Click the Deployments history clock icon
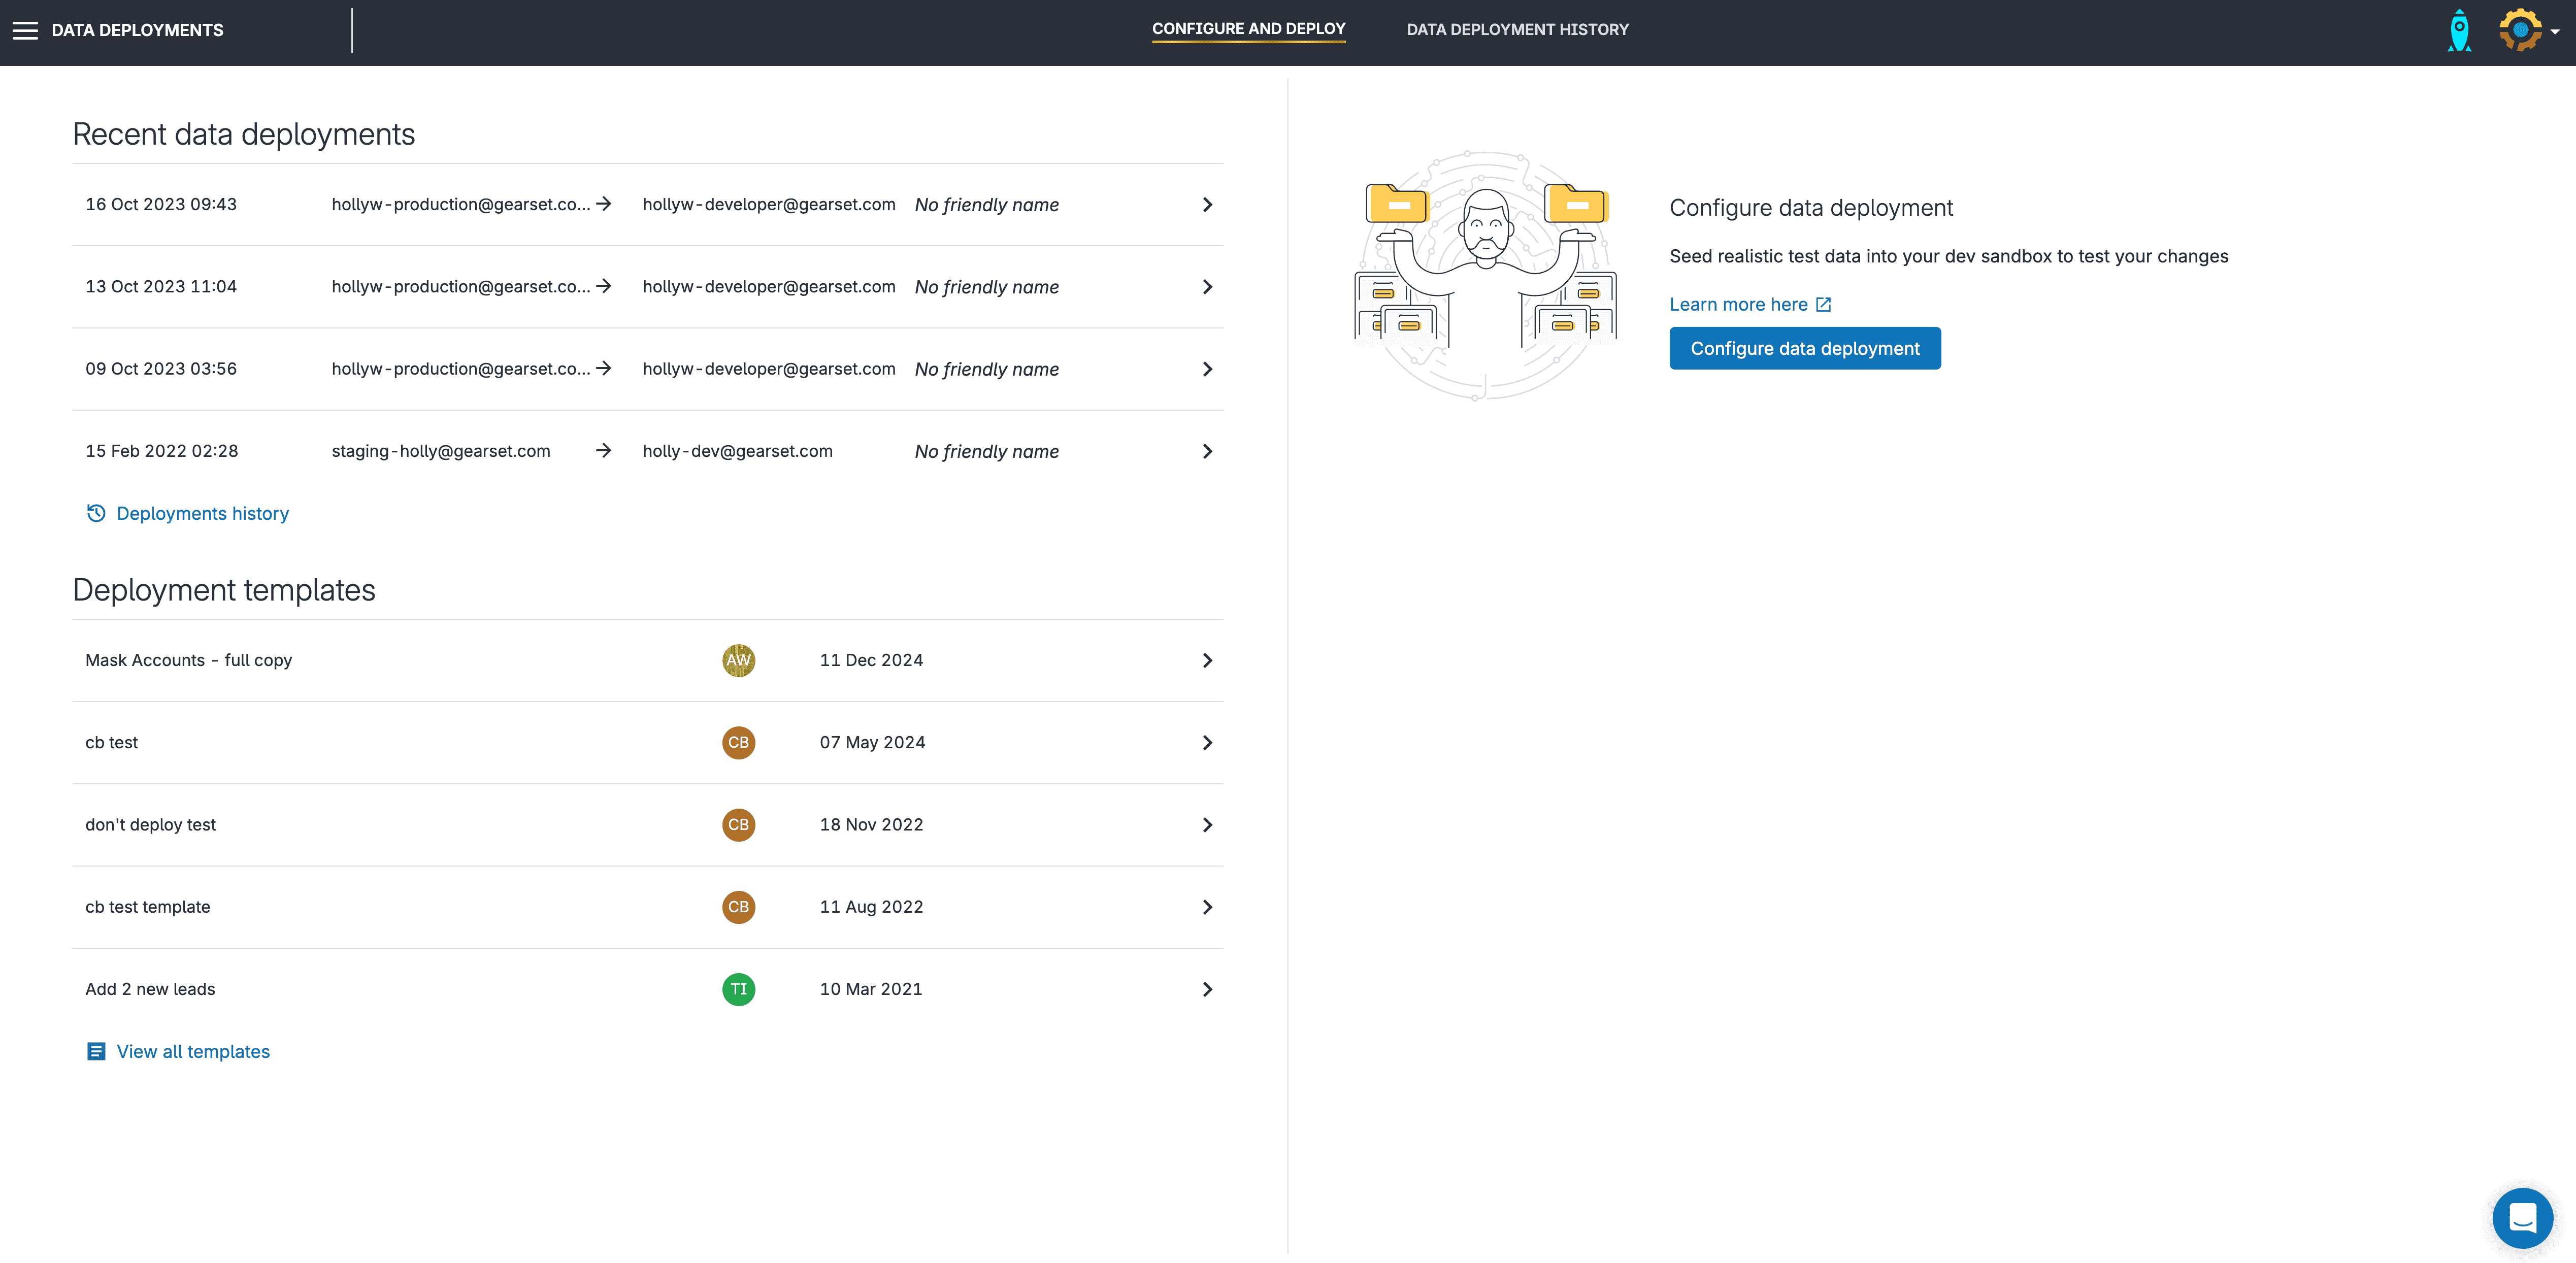The image size is (2576, 1263). coord(96,513)
